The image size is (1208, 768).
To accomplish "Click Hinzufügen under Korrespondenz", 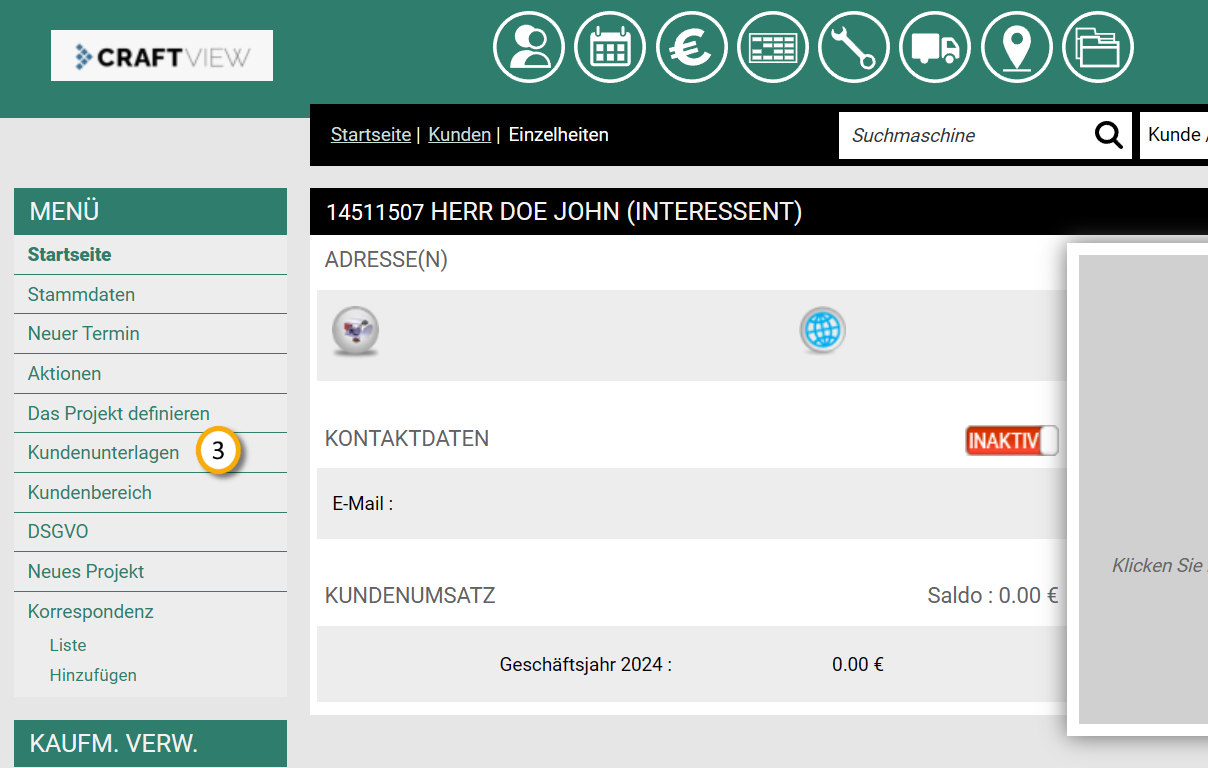I will coord(93,676).
